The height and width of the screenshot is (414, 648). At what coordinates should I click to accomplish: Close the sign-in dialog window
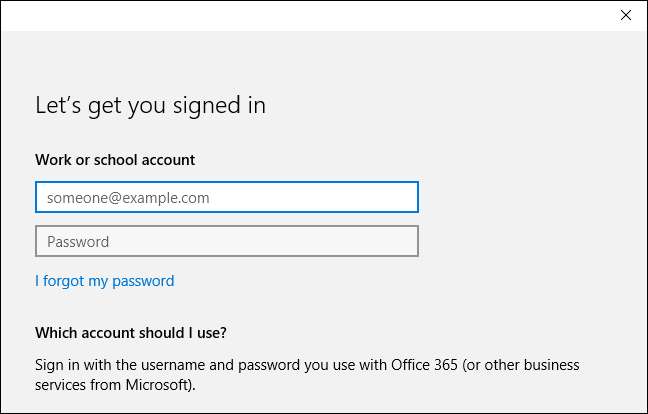click(625, 15)
